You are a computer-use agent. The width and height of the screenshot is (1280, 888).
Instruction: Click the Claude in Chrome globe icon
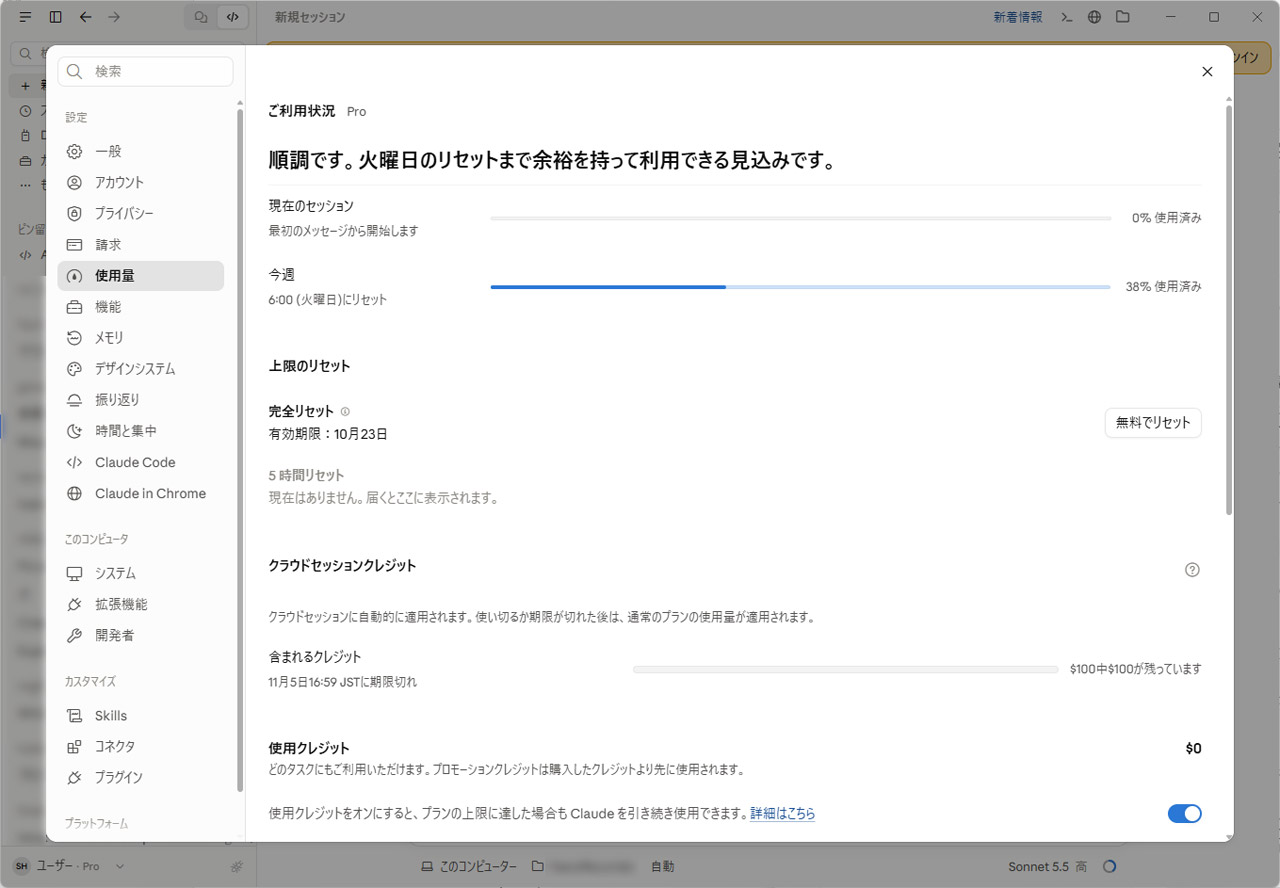coord(74,494)
